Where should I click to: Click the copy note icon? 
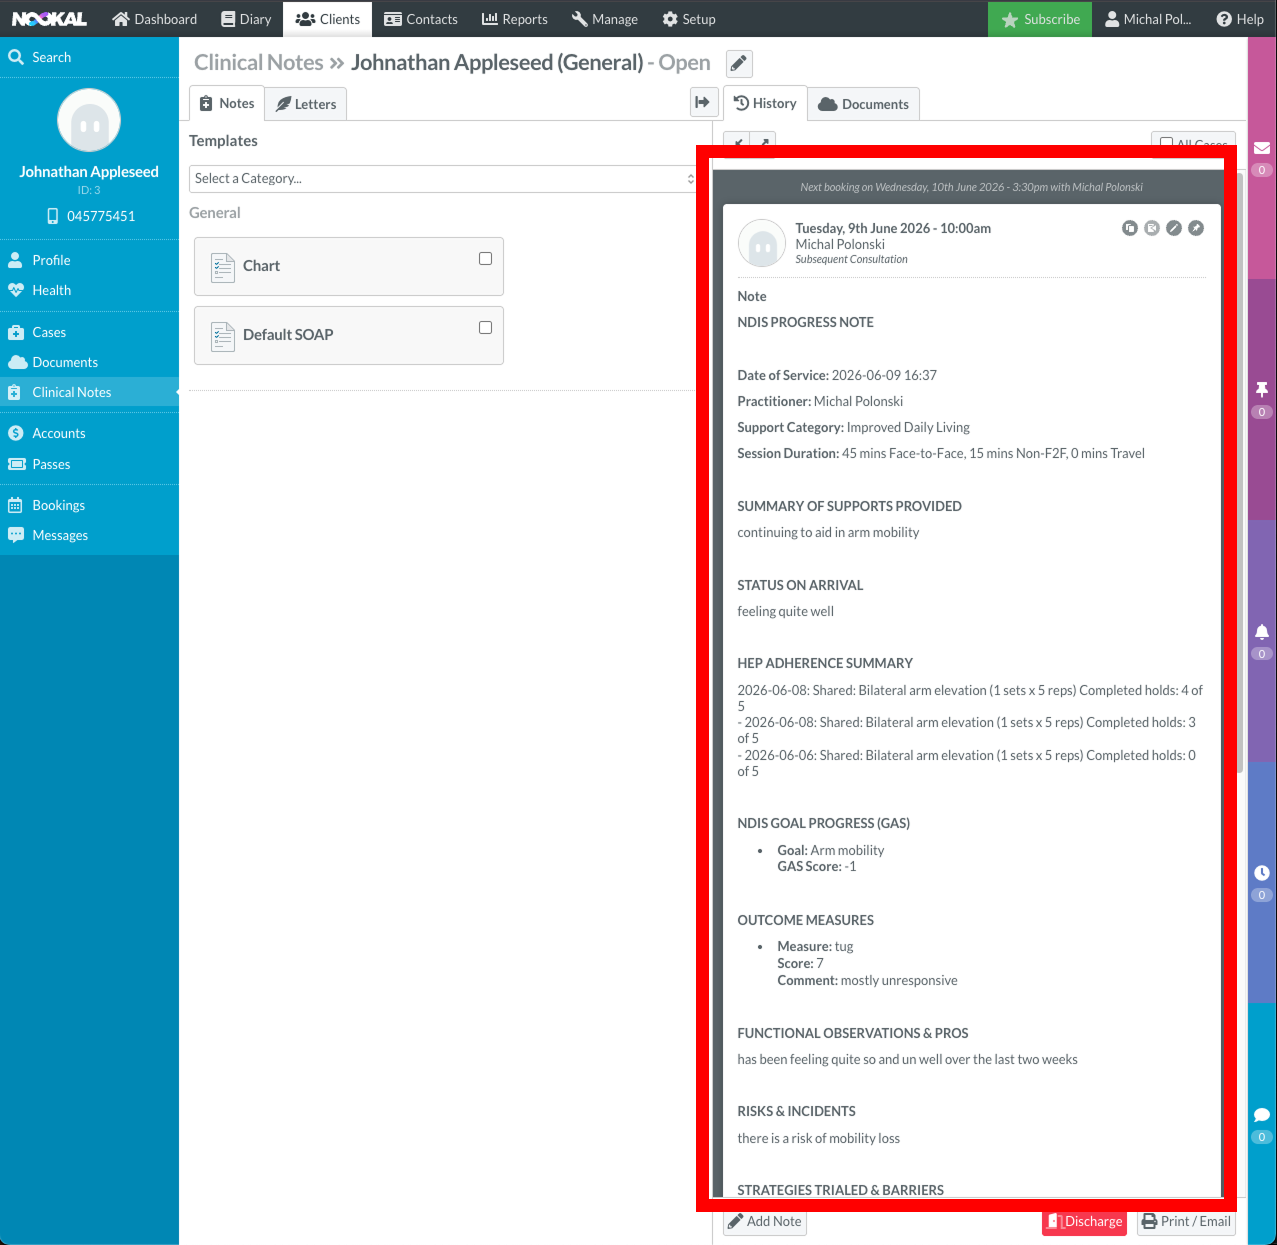tap(1130, 228)
